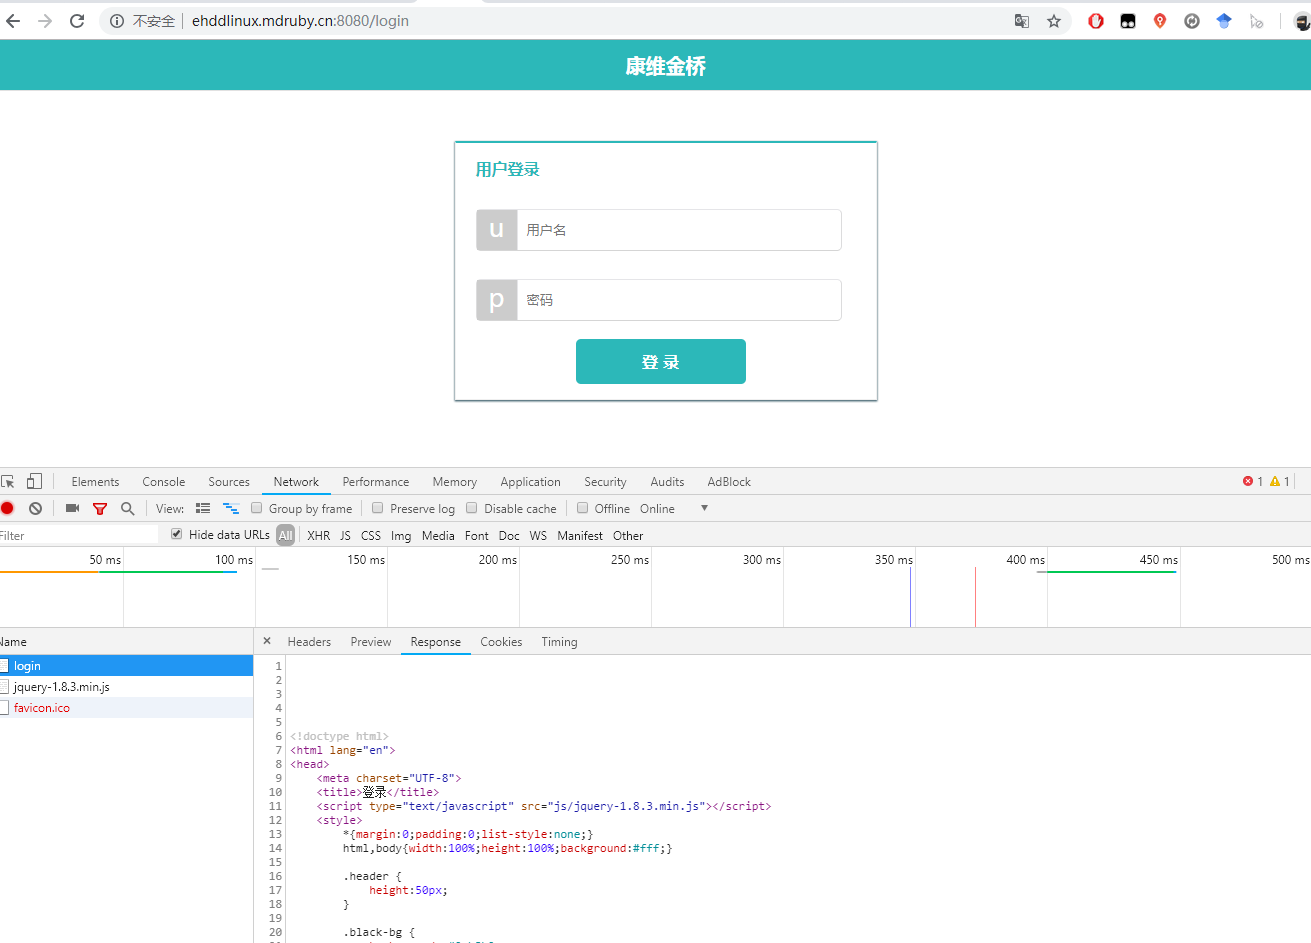Filter requests by Doc
1311x943 pixels.
pyautogui.click(x=509, y=535)
